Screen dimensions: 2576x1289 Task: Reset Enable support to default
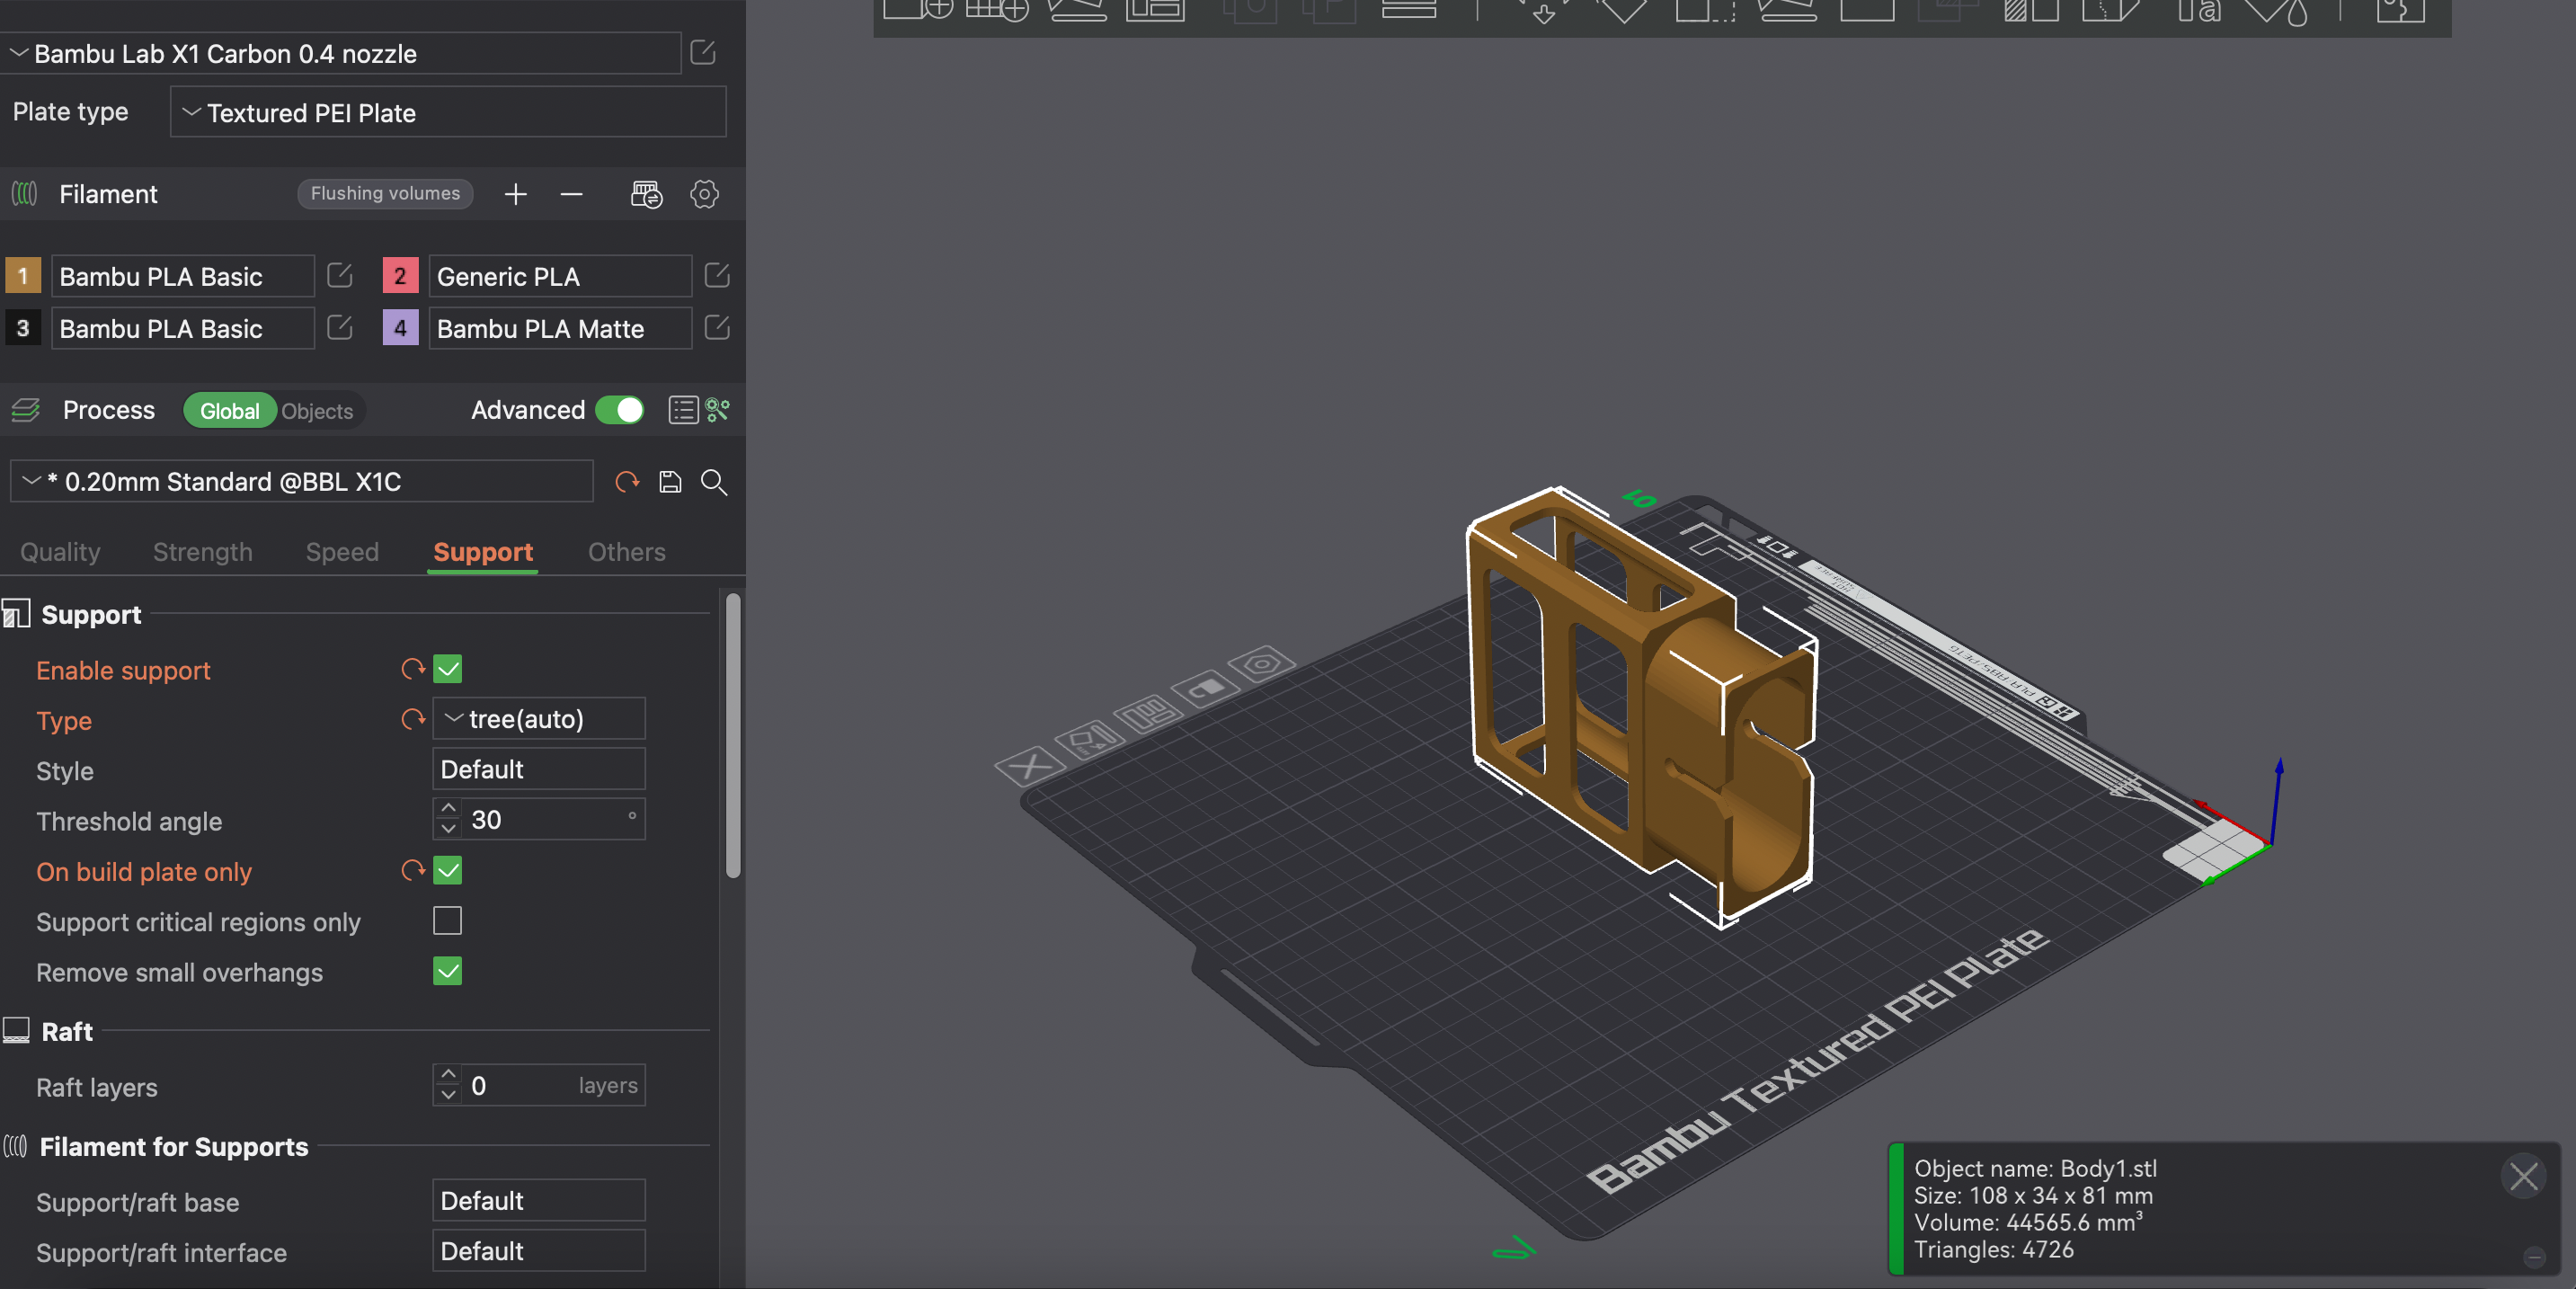tap(412, 669)
